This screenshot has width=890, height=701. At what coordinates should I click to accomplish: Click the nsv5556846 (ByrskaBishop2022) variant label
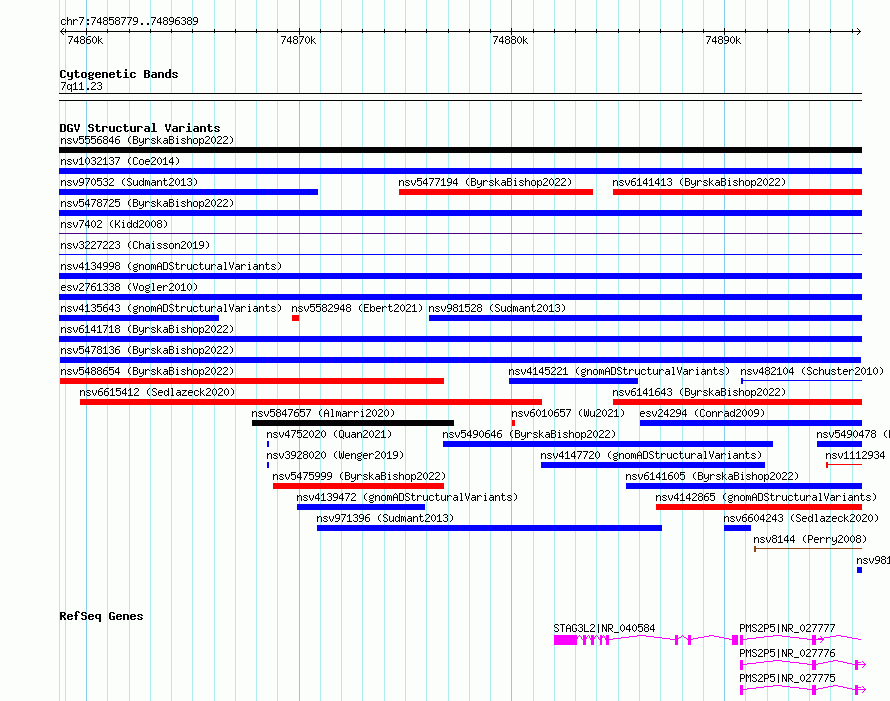(x=147, y=140)
